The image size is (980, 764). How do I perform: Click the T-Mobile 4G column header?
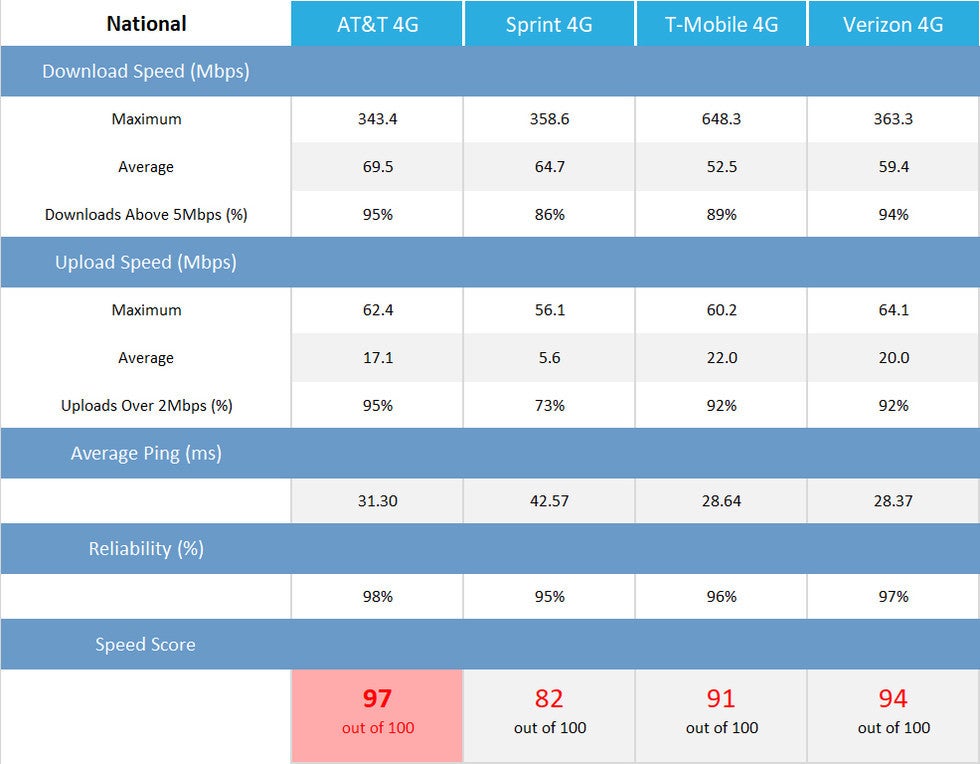tap(721, 24)
